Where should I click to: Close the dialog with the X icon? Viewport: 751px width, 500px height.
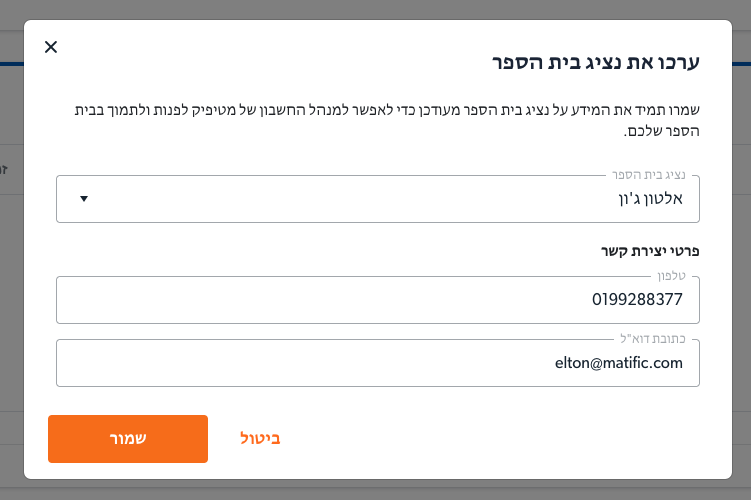(51, 47)
